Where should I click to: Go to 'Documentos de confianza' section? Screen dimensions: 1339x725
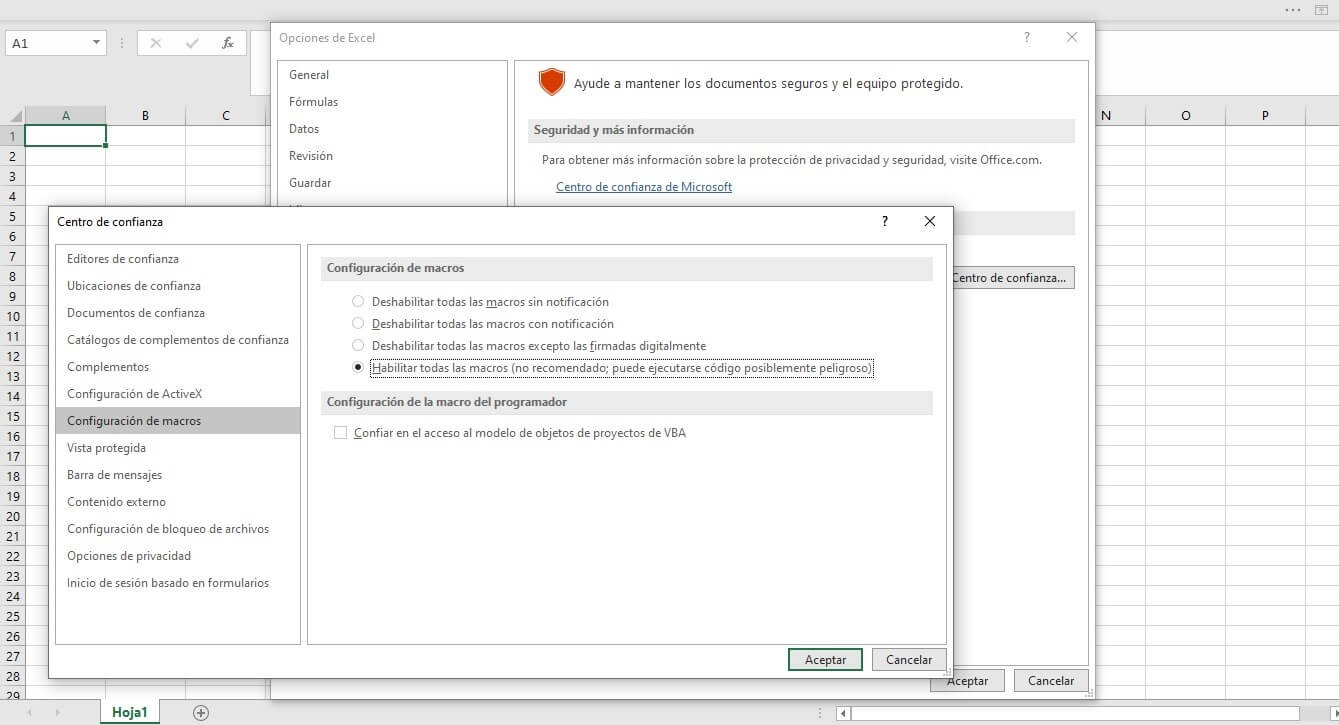click(x=178, y=313)
